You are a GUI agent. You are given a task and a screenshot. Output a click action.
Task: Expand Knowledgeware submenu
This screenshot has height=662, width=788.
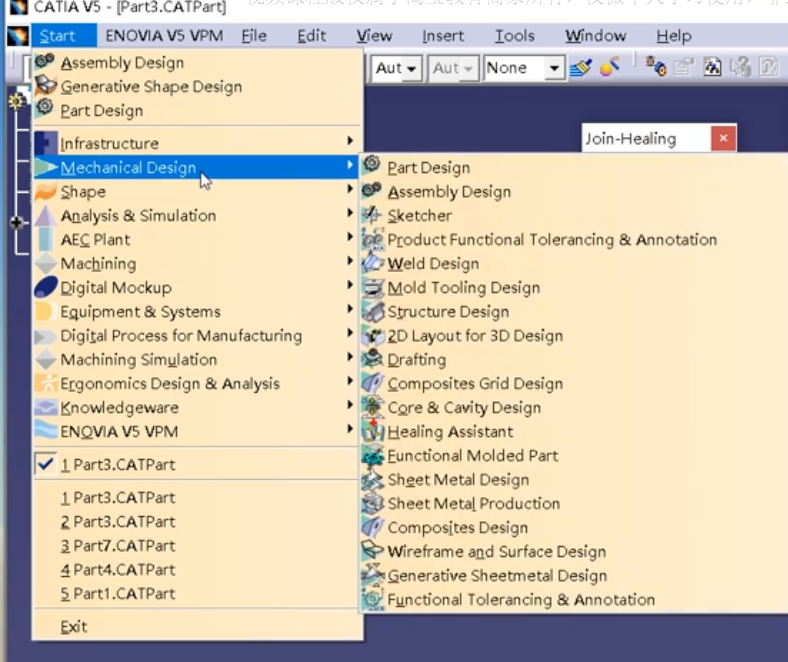198,408
